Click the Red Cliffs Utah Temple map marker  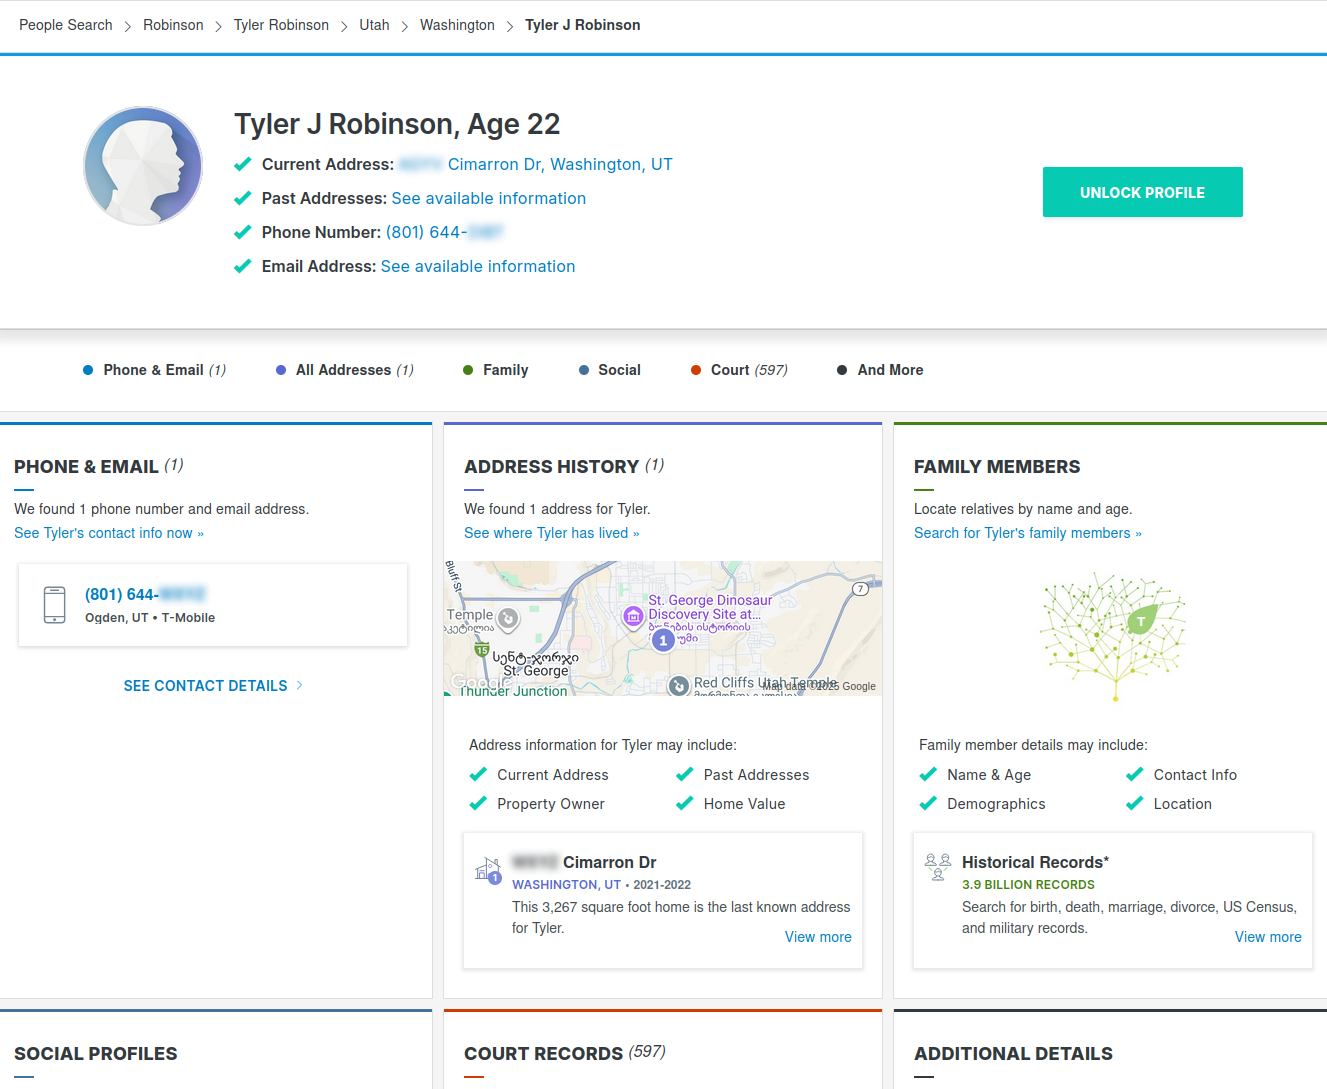pyautogui.click(x=679, y=685)
